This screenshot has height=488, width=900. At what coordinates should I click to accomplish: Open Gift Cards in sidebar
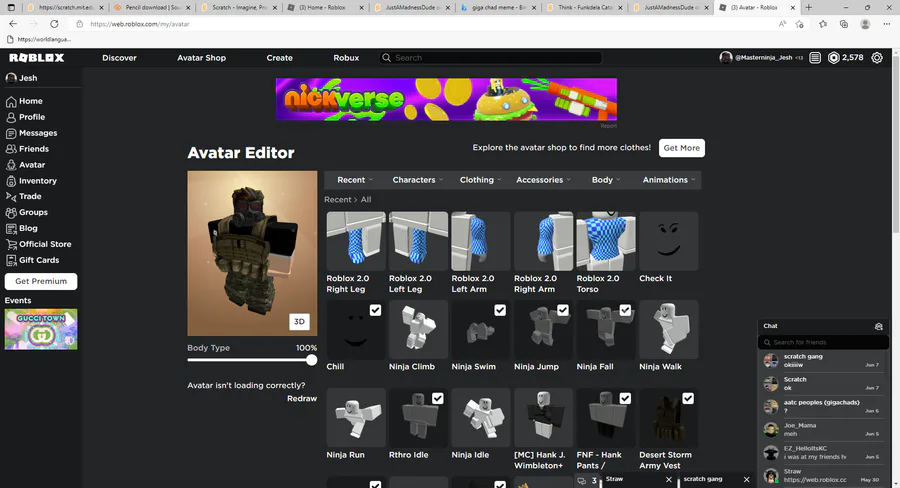[x=32, y=260]
